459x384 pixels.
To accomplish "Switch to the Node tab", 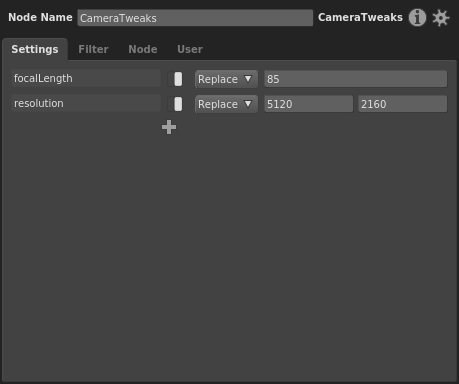I will (143, 49).
